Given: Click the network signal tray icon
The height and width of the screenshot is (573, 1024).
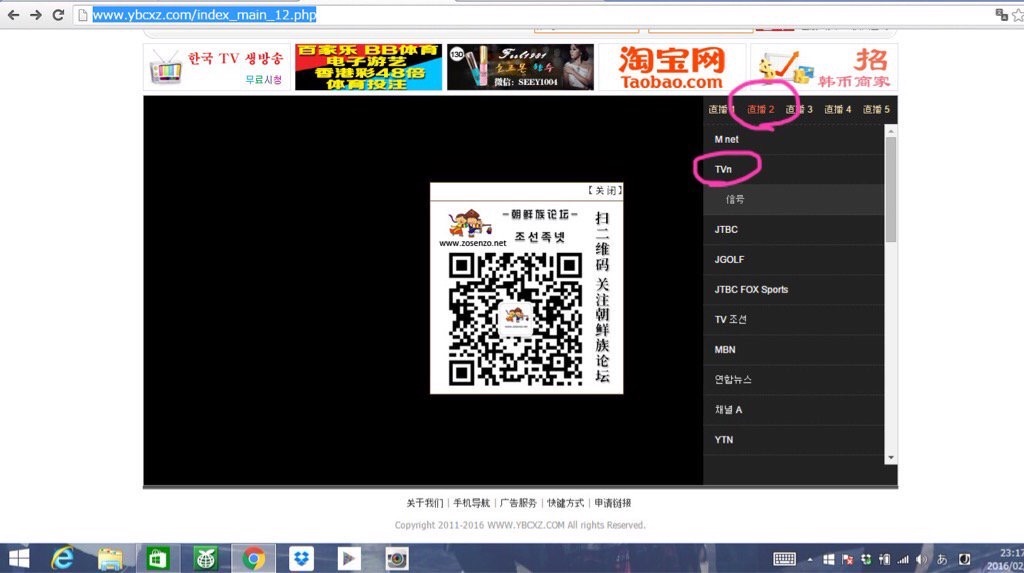Looking at the screenshot, I should (903, 559).
